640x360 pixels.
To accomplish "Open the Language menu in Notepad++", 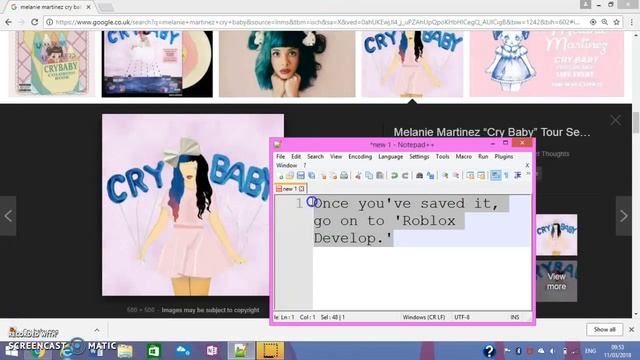I will pos(390,156).
